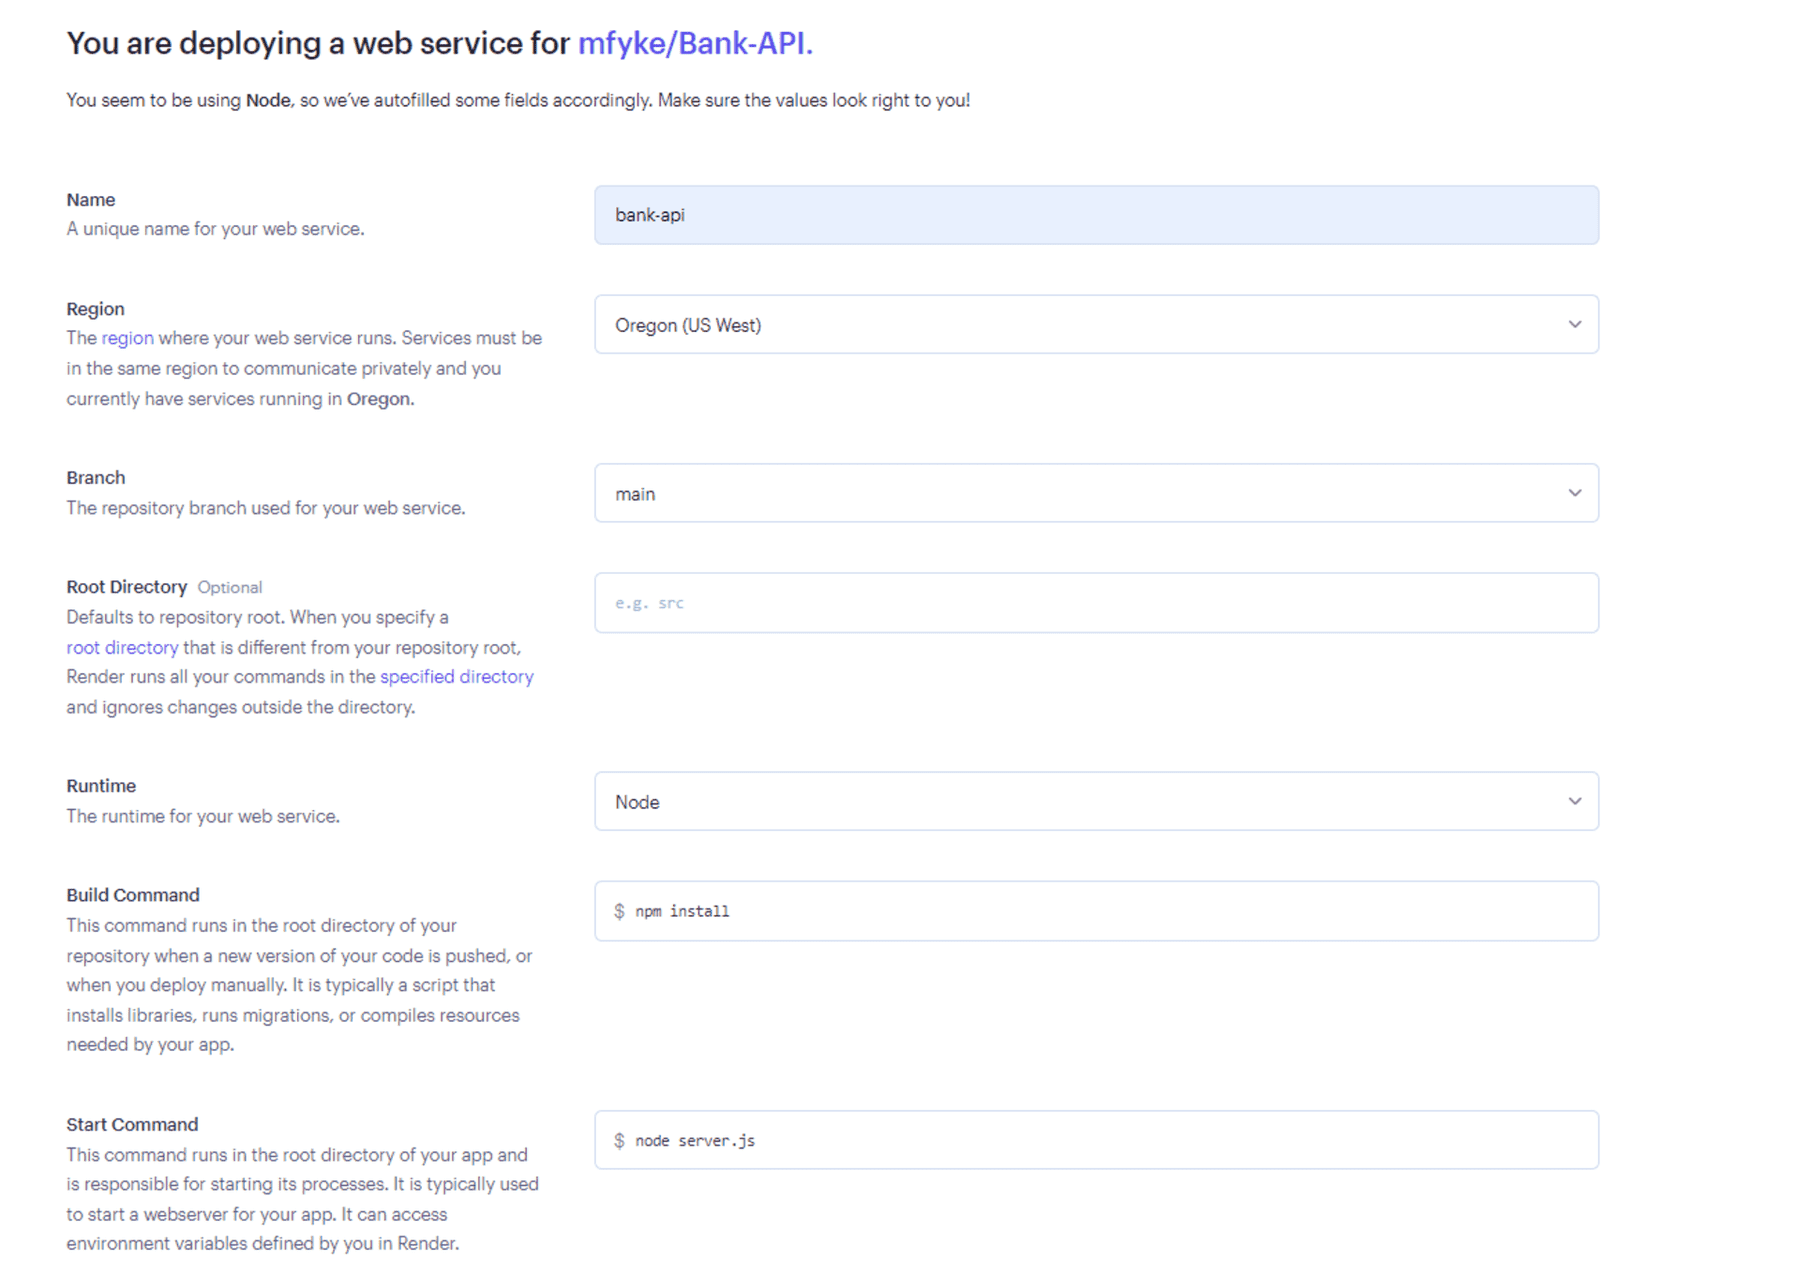Viewport: 1800px width, 1276px height.
Task: Click the Build Command label
Action: point(133,895)
